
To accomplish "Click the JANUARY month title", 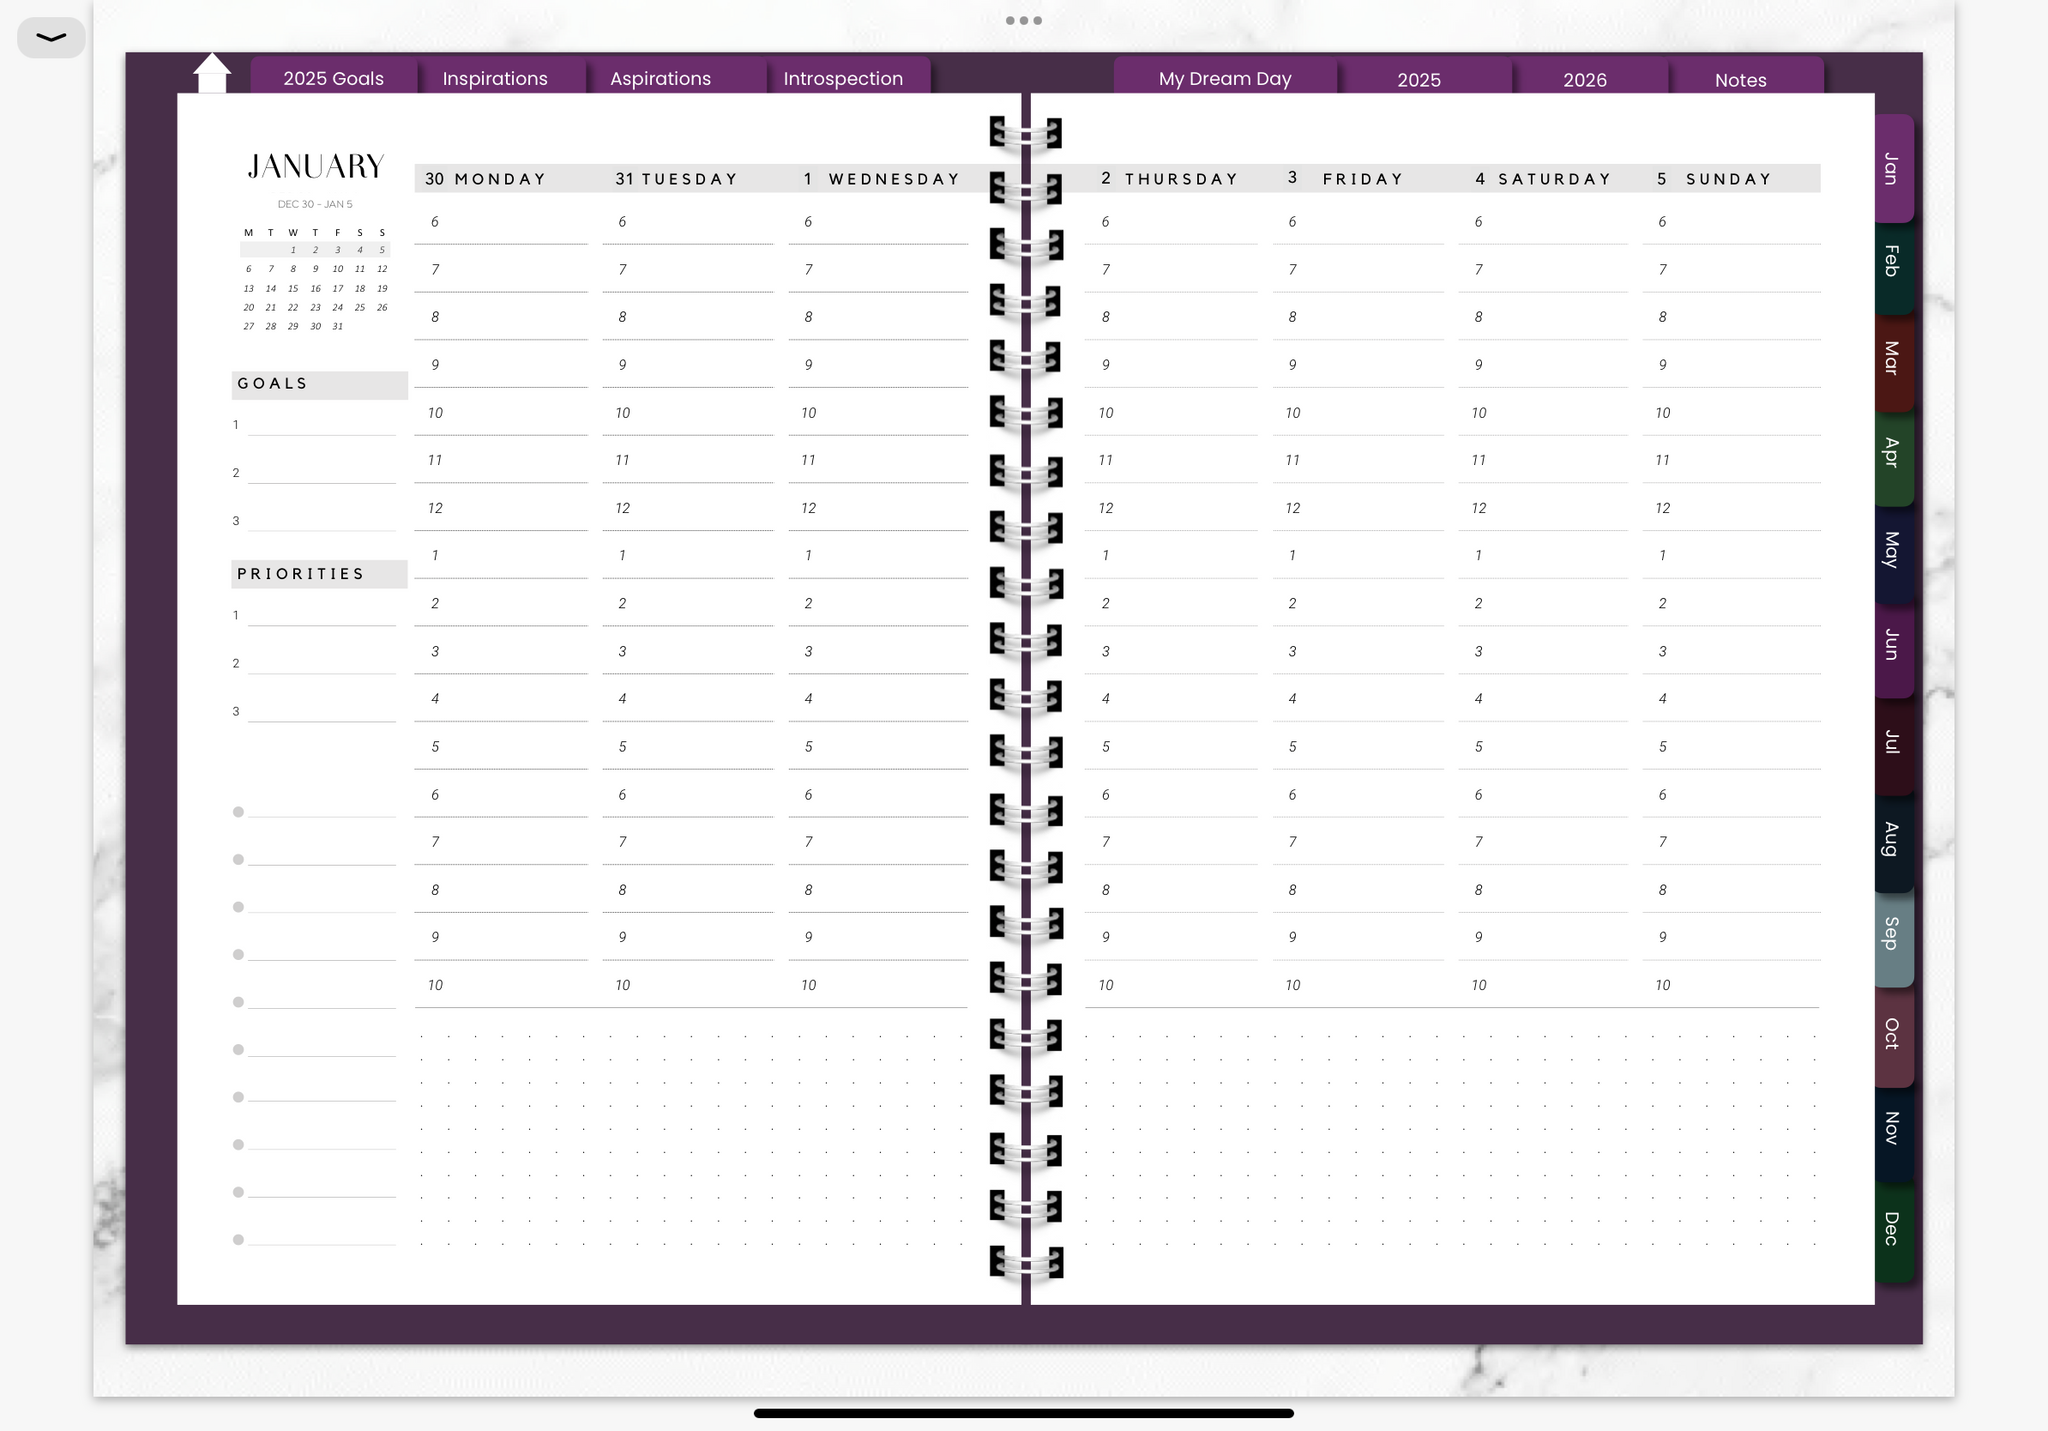I will coord(316,166).
